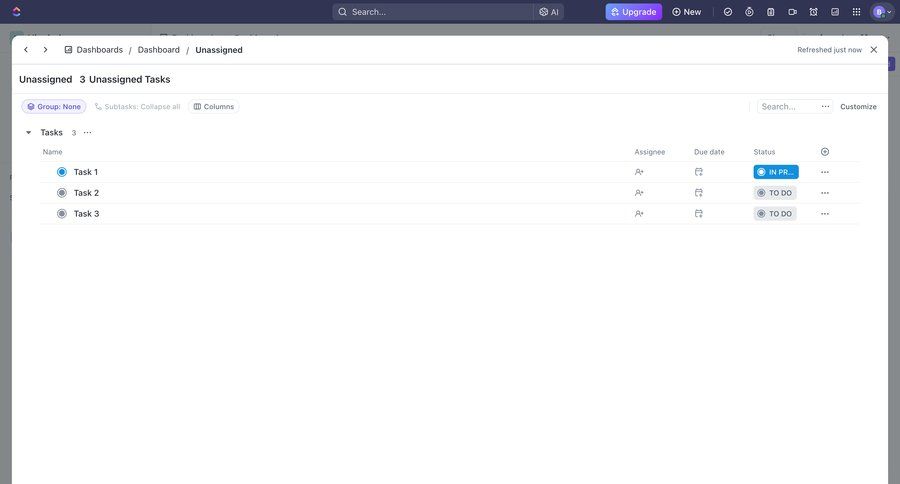The image size is (900, 484).
Task: Click the Refreshed just now text
Action: [x=829, y=50]
